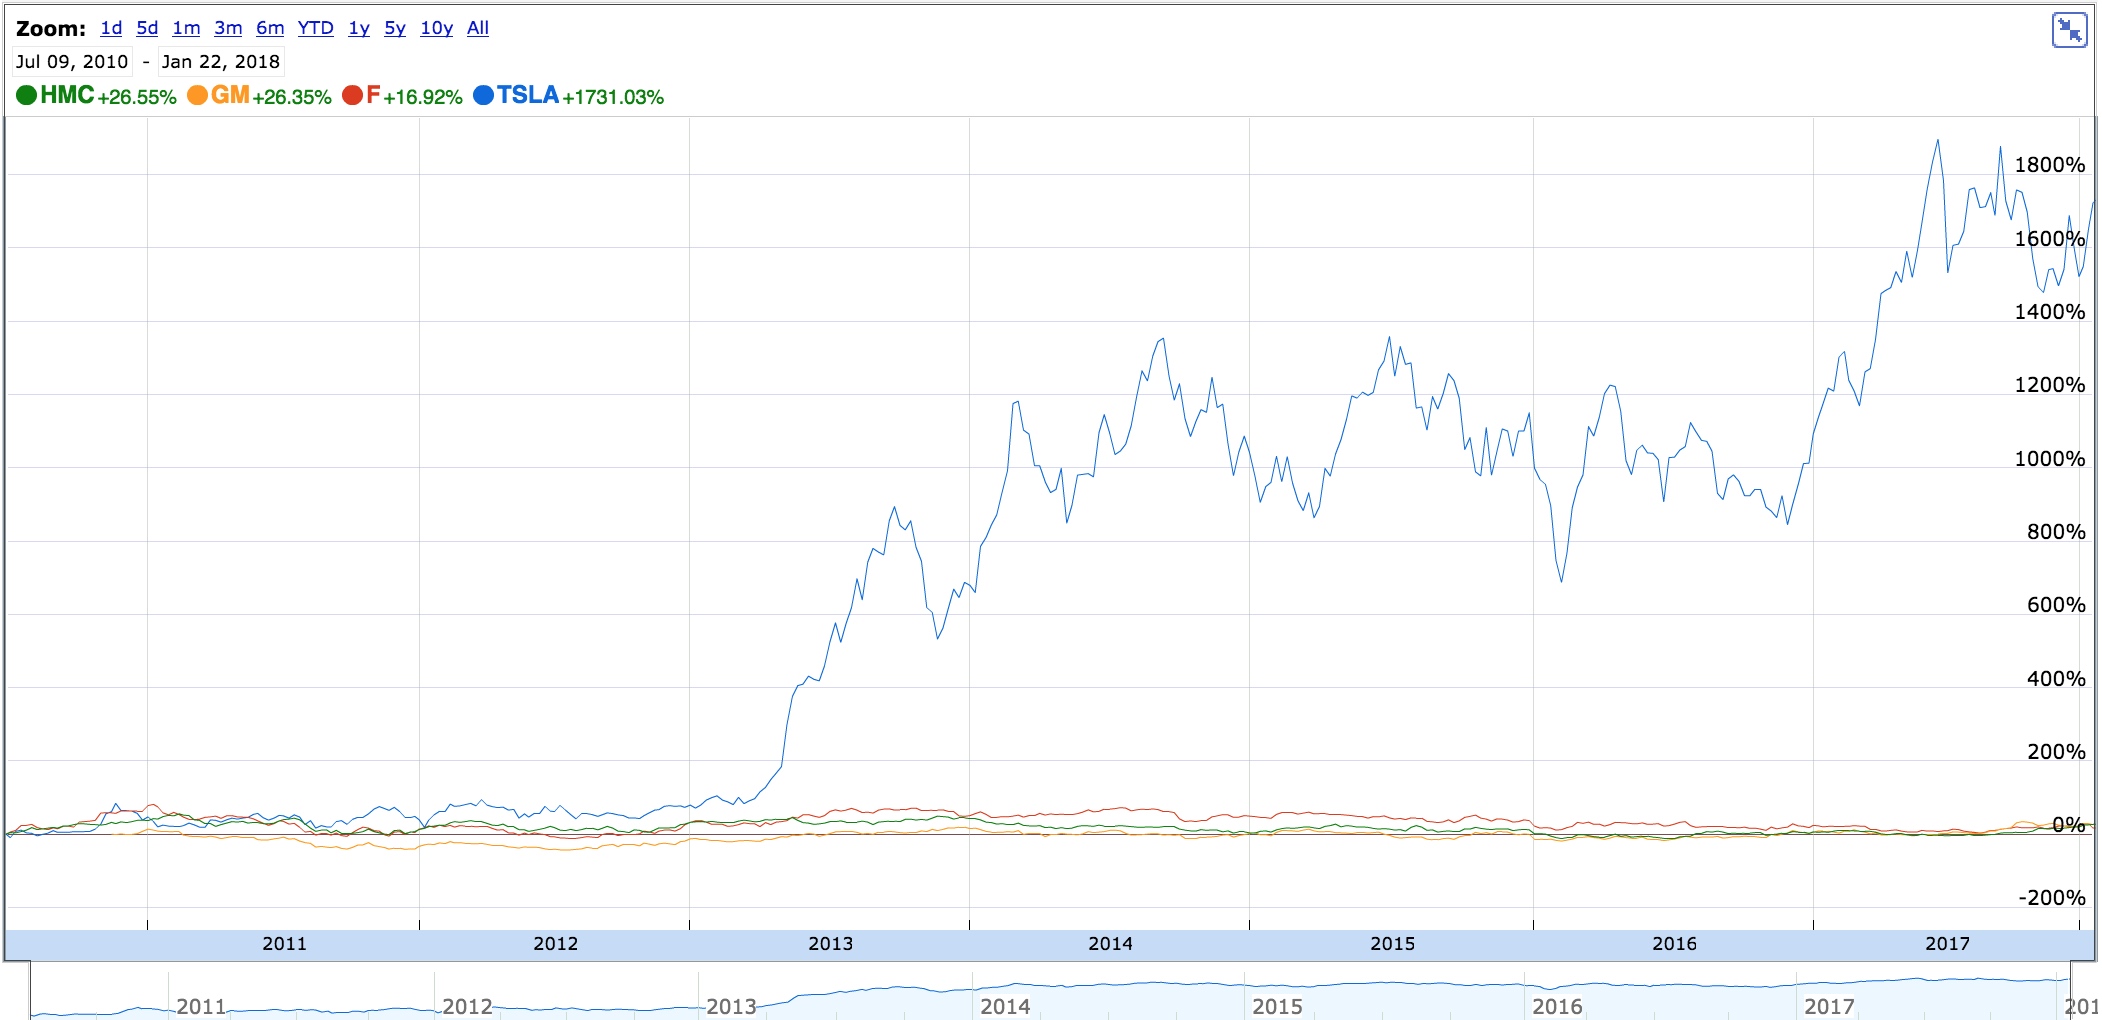Click the blue TSLA legend dot
This screenshot has width=2102, height=1020.
pyautogui.click(x=483, y=95)
